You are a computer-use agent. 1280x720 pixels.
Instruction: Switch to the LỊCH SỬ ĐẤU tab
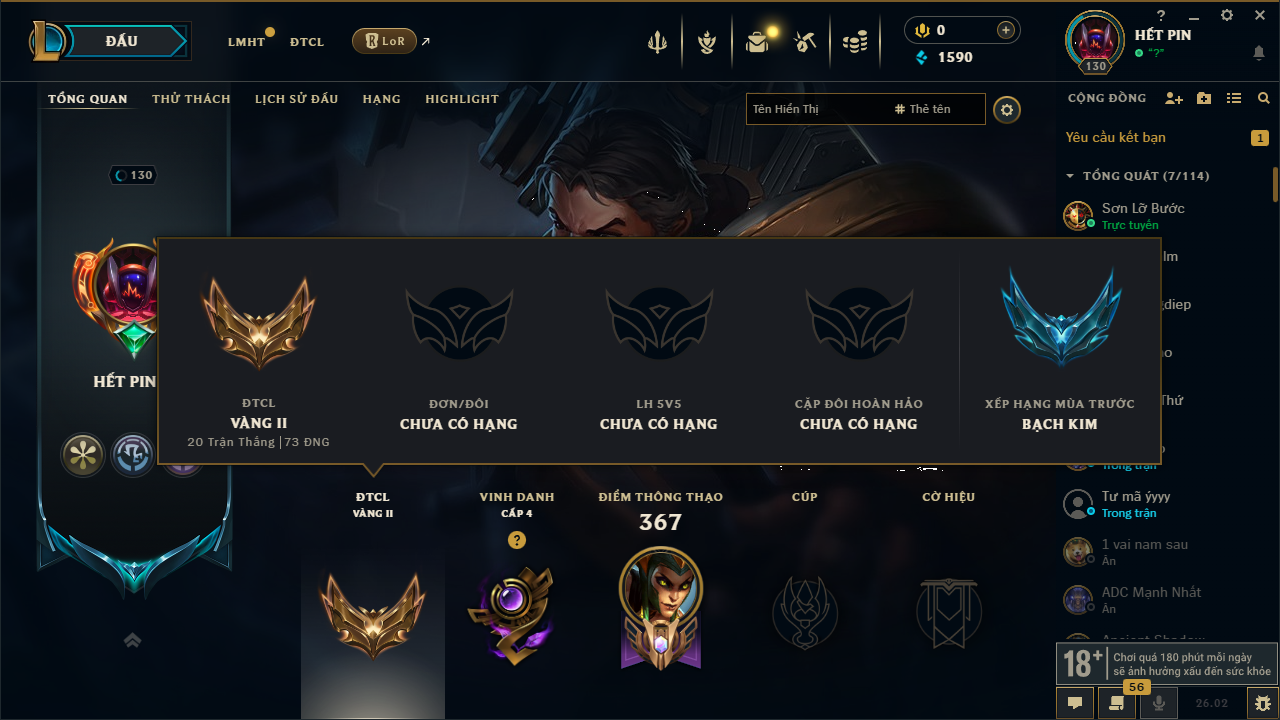tap(296, 99)
